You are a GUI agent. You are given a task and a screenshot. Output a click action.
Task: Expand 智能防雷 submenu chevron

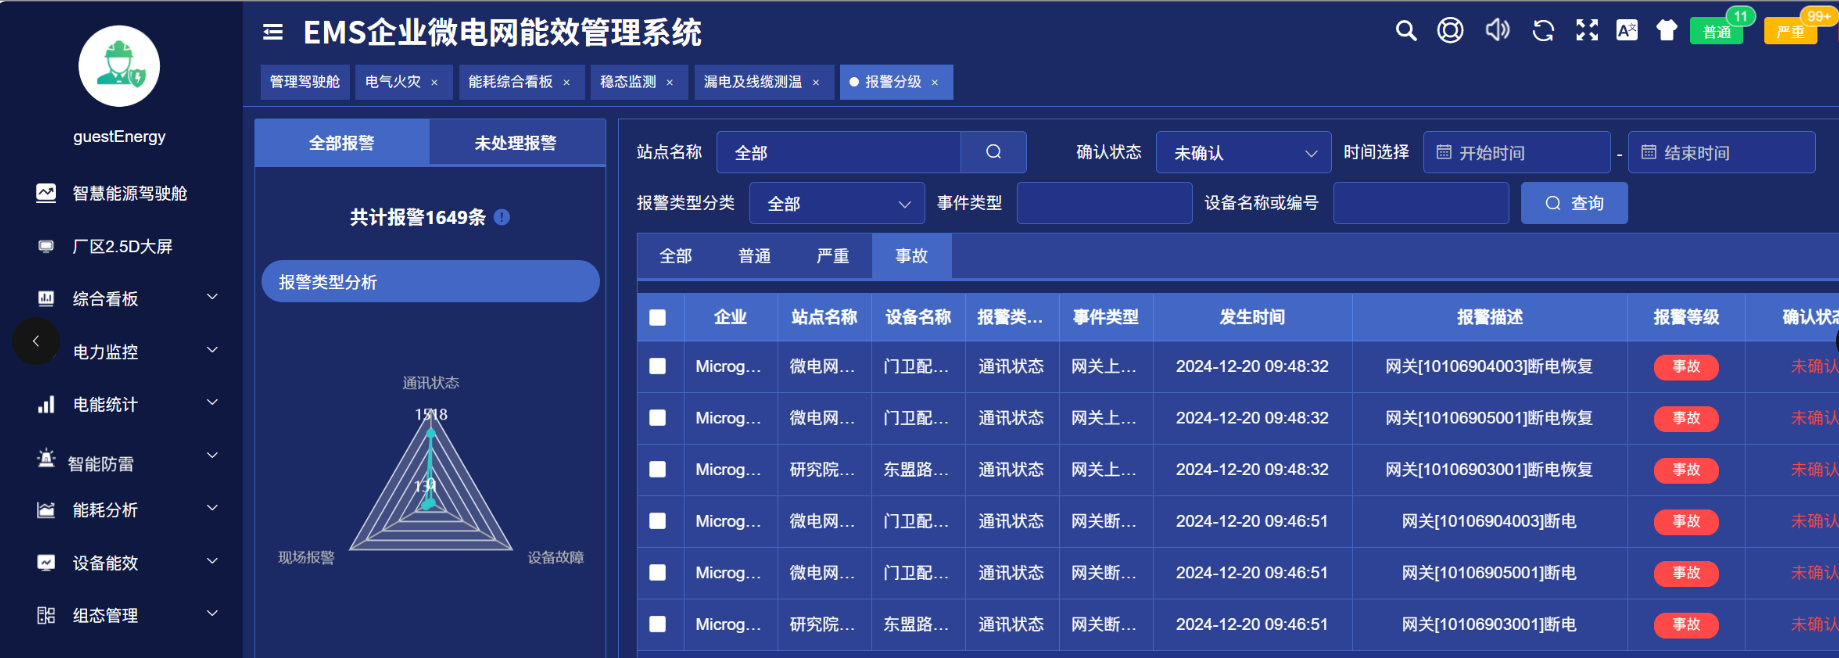click(x=212, y=455)
